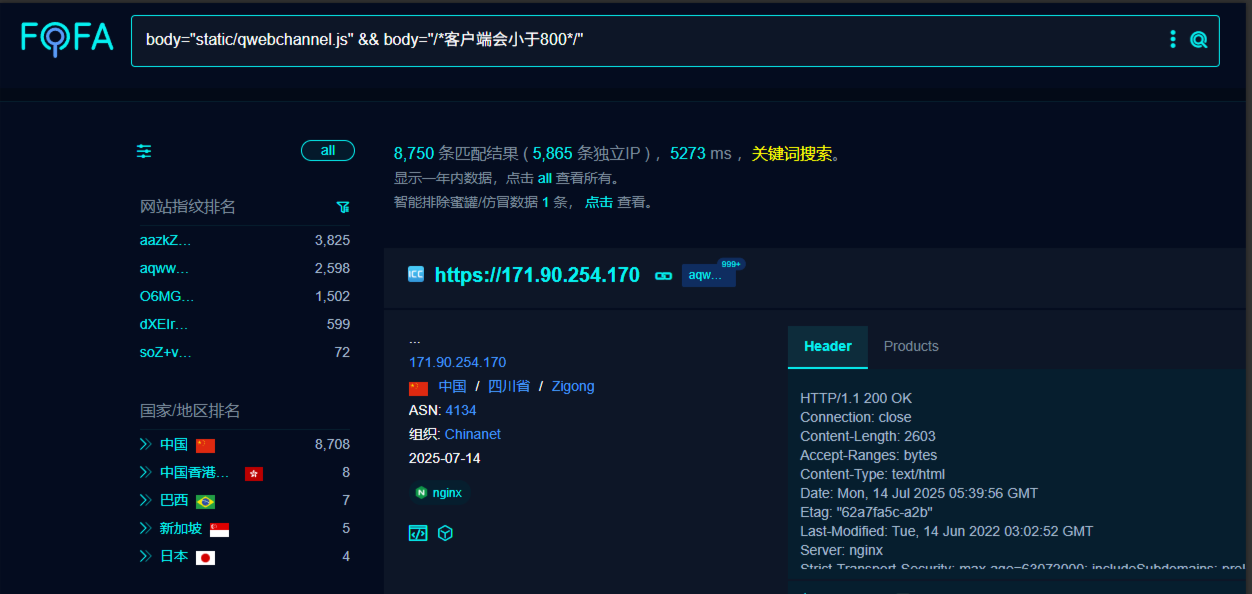1252x594 pixels.
Task: Open the three-dot search options menu
Action: tap(1173, 39)
